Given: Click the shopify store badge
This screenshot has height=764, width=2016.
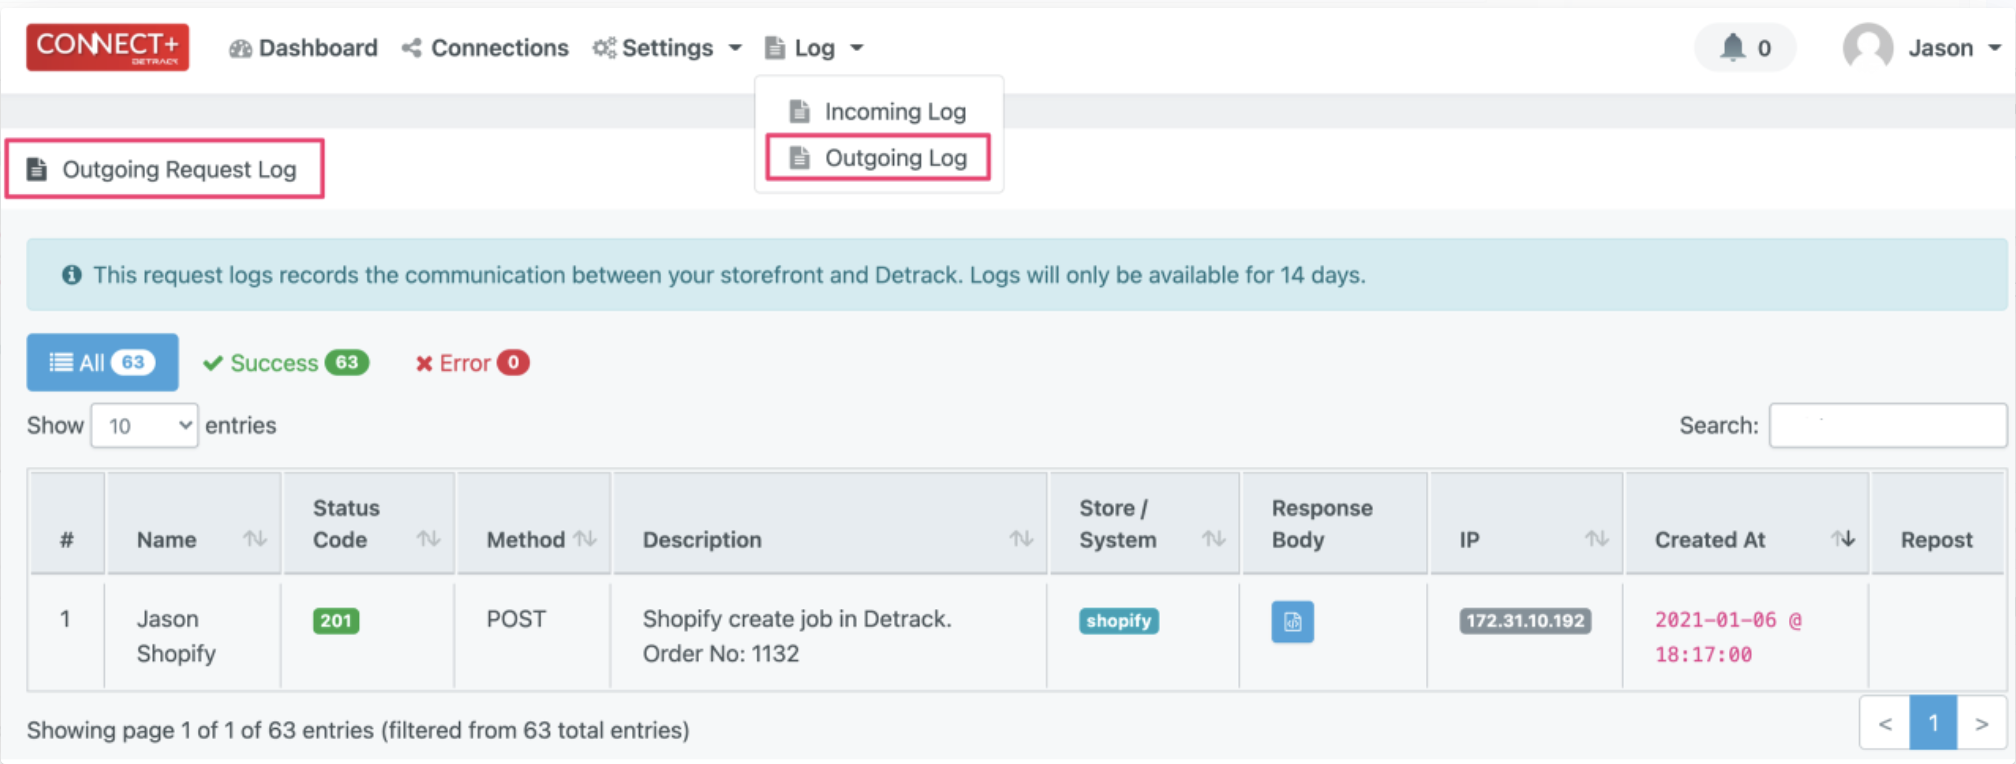Looking at the screenshot, I should click(x=1119, y=621).
